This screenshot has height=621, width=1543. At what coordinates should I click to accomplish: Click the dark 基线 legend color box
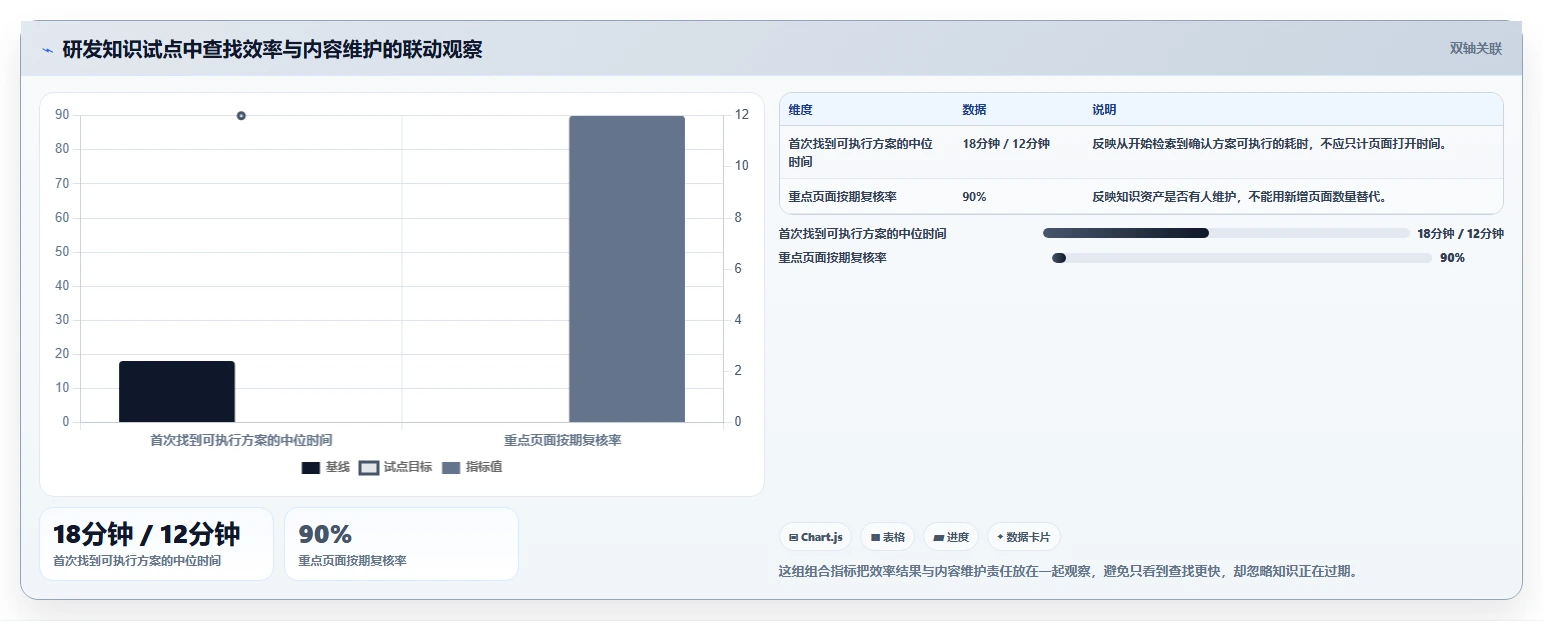pos(311,468)
